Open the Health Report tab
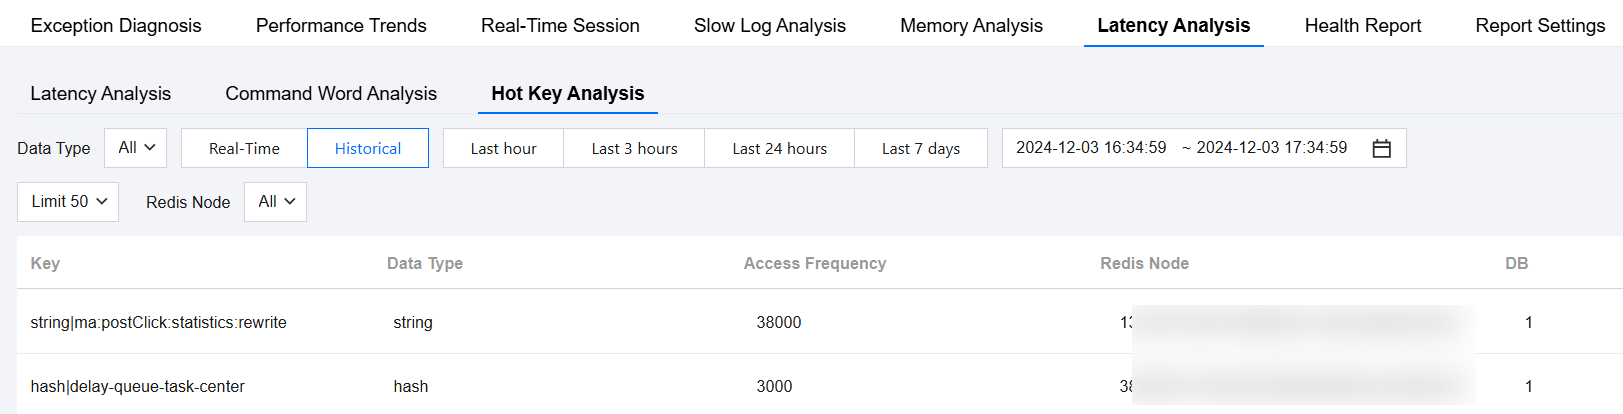Screen dimensions: 1623x414 1362,26
